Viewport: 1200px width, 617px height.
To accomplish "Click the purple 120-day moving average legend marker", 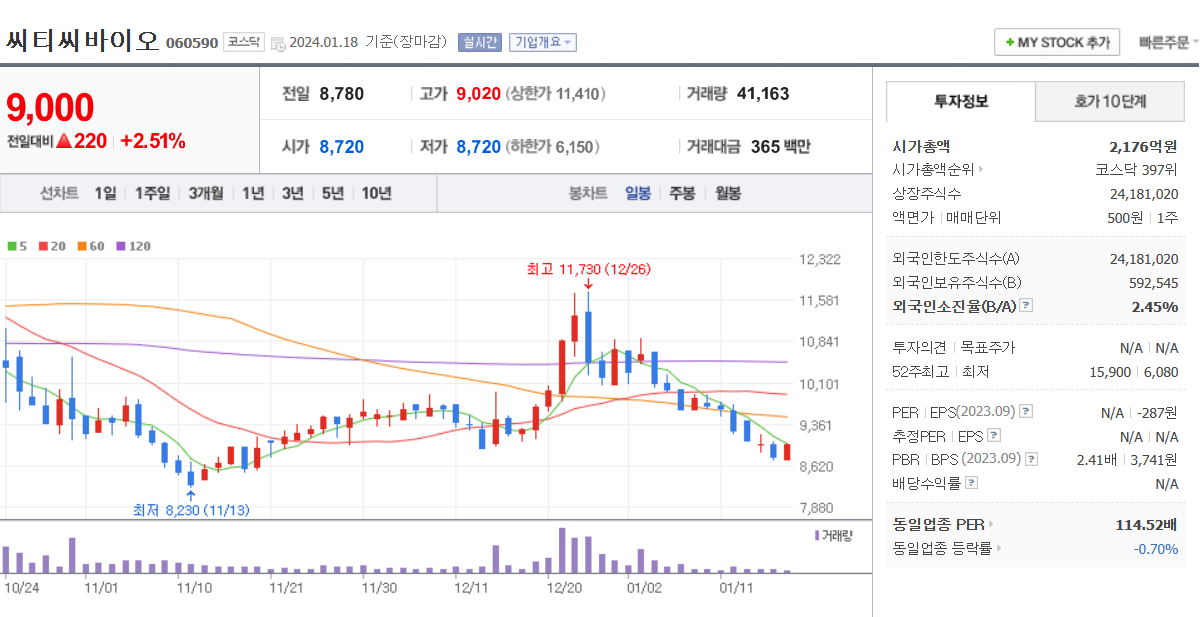I will (121, 245).
